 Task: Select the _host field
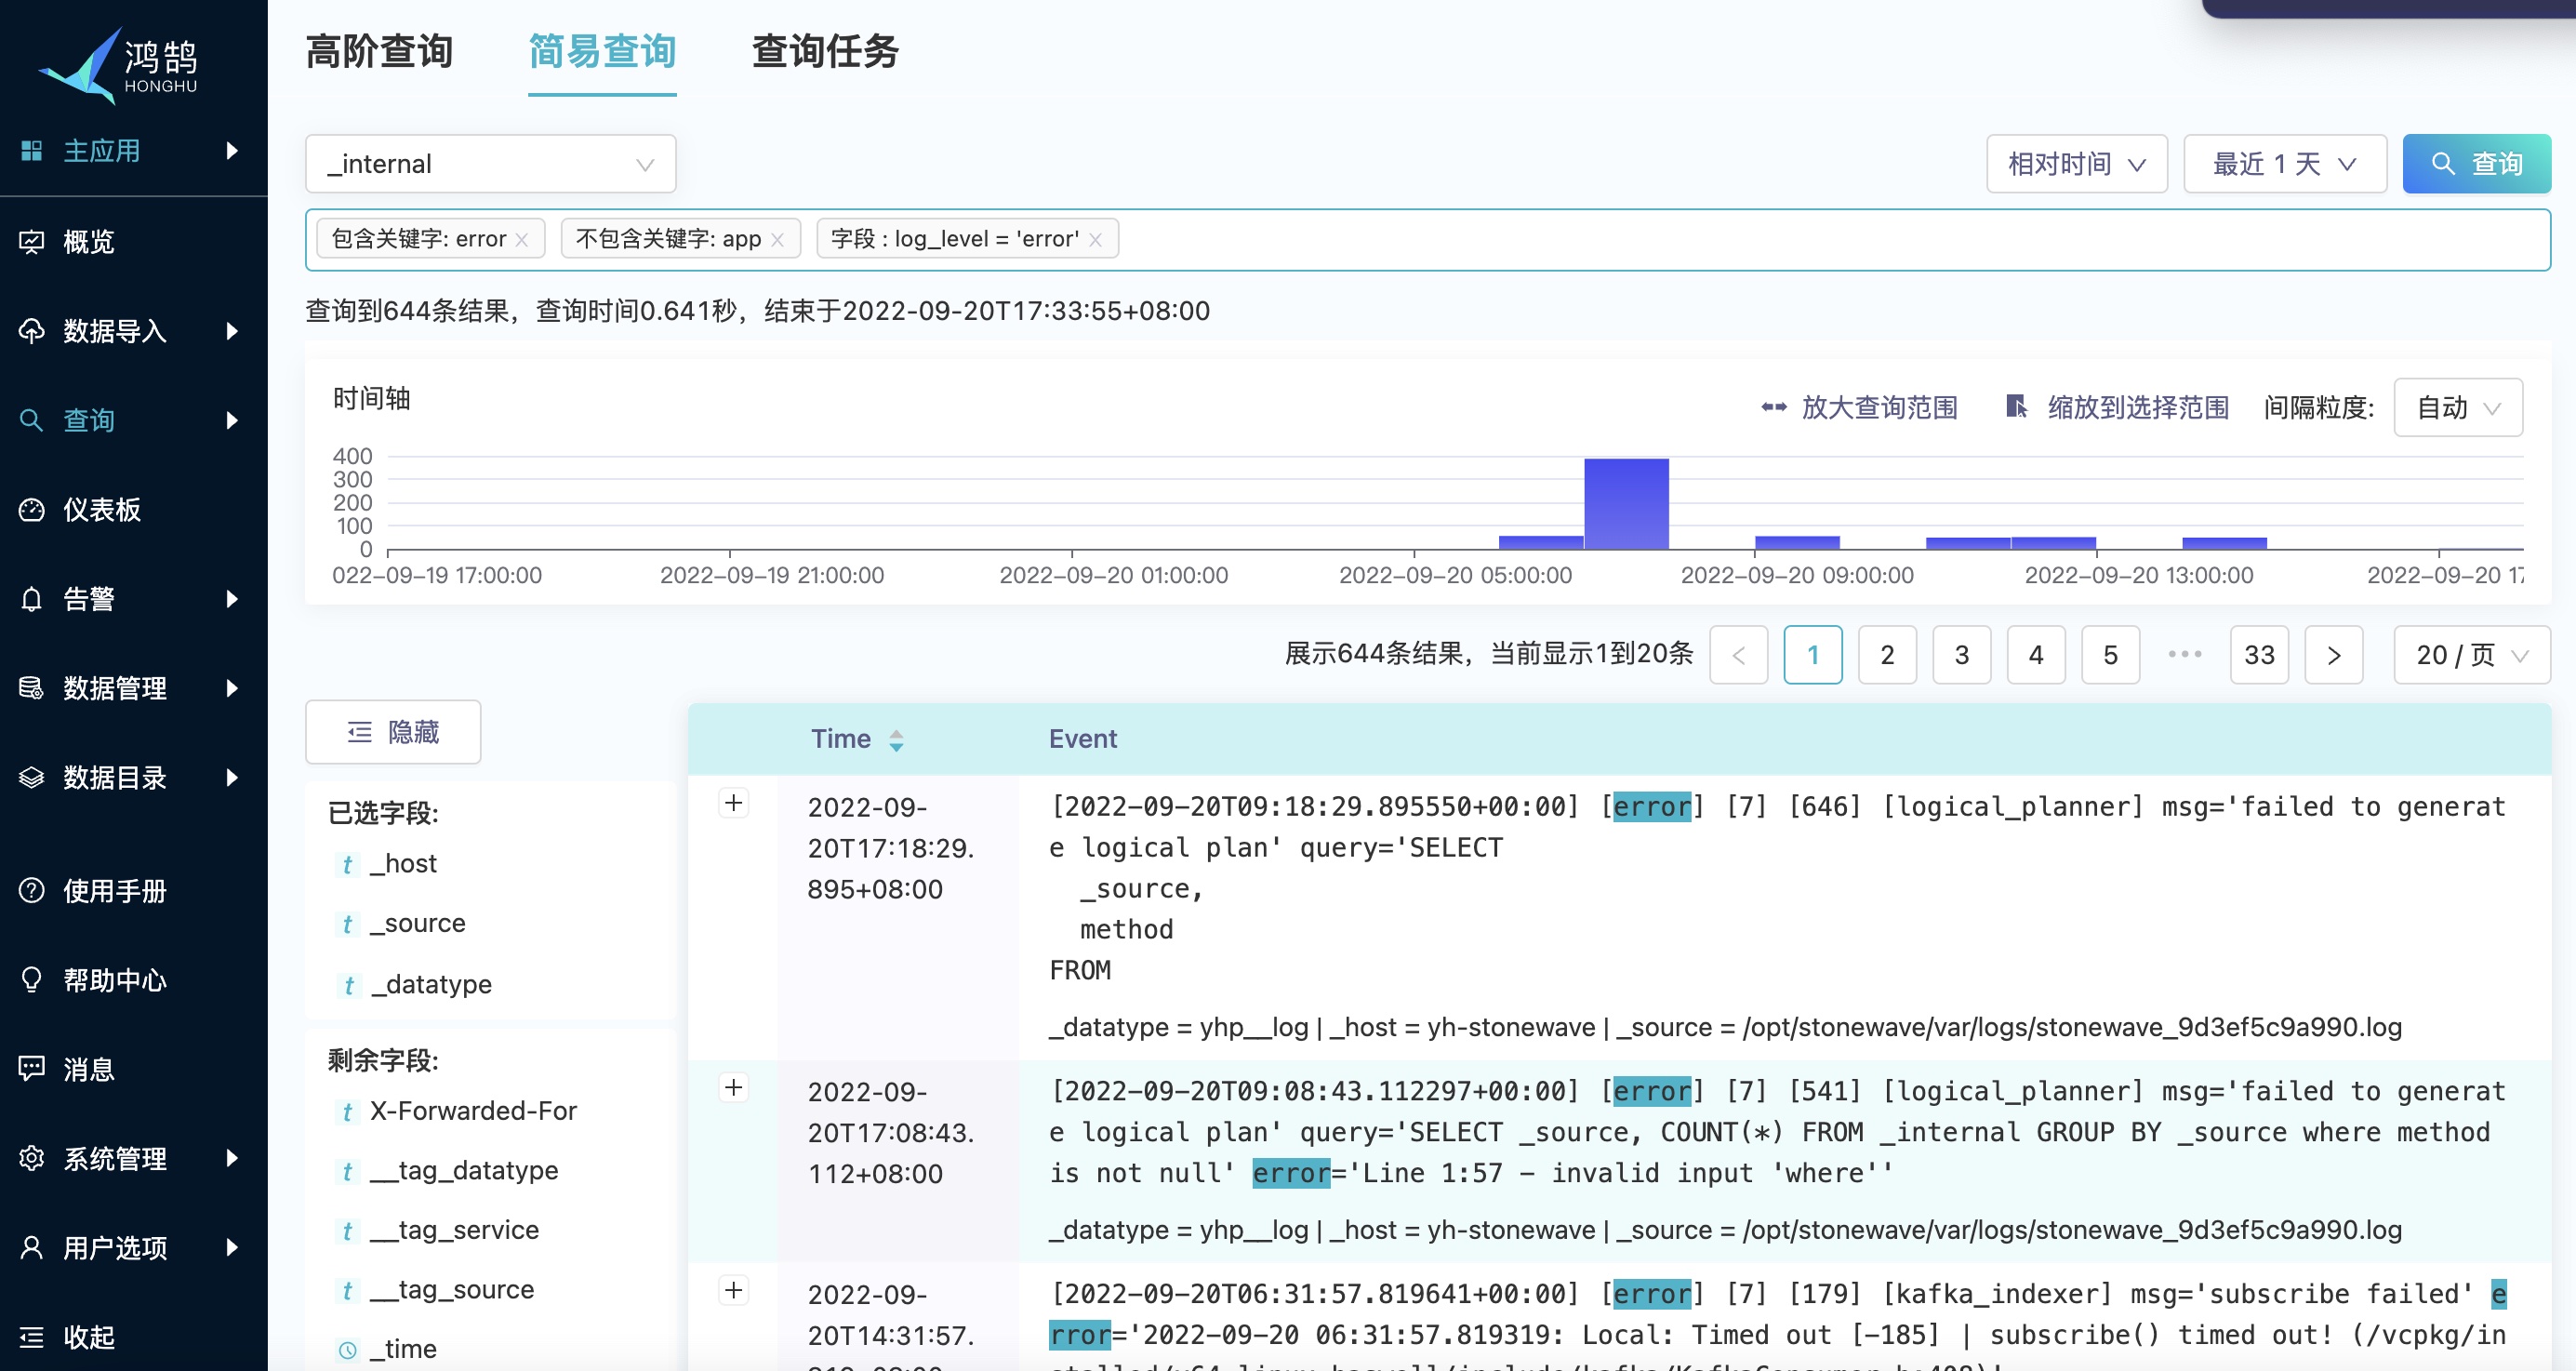tap(403, 863)
